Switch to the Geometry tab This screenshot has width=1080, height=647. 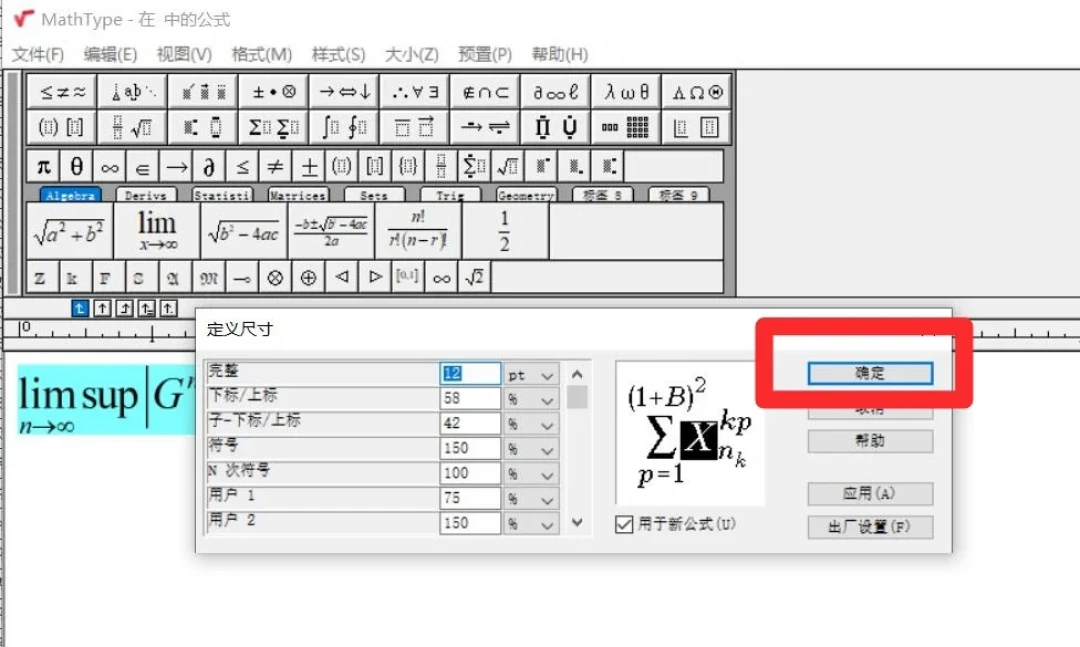click(x=526, y=196)
